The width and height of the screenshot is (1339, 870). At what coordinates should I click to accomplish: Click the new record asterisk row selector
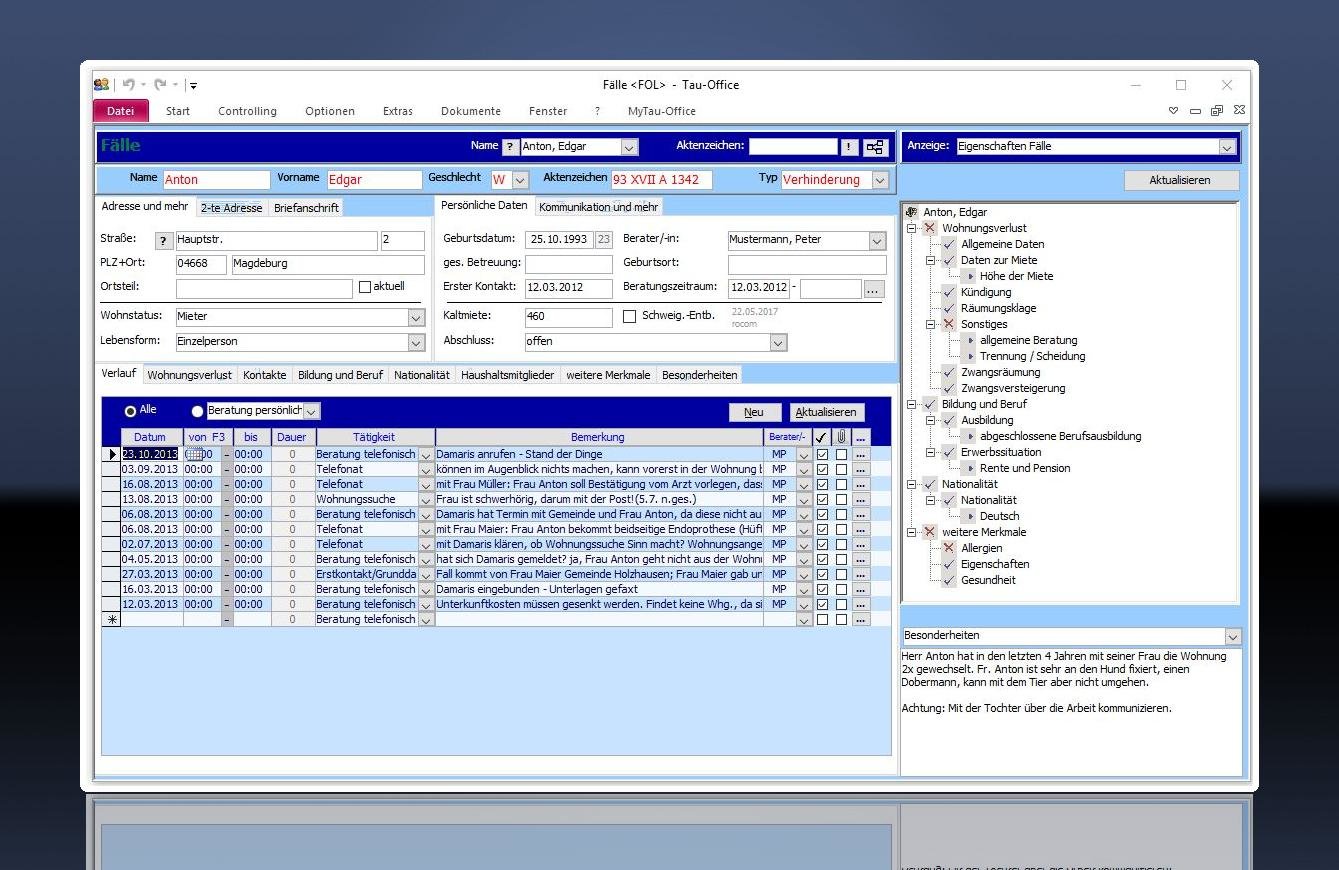[112, 620]
